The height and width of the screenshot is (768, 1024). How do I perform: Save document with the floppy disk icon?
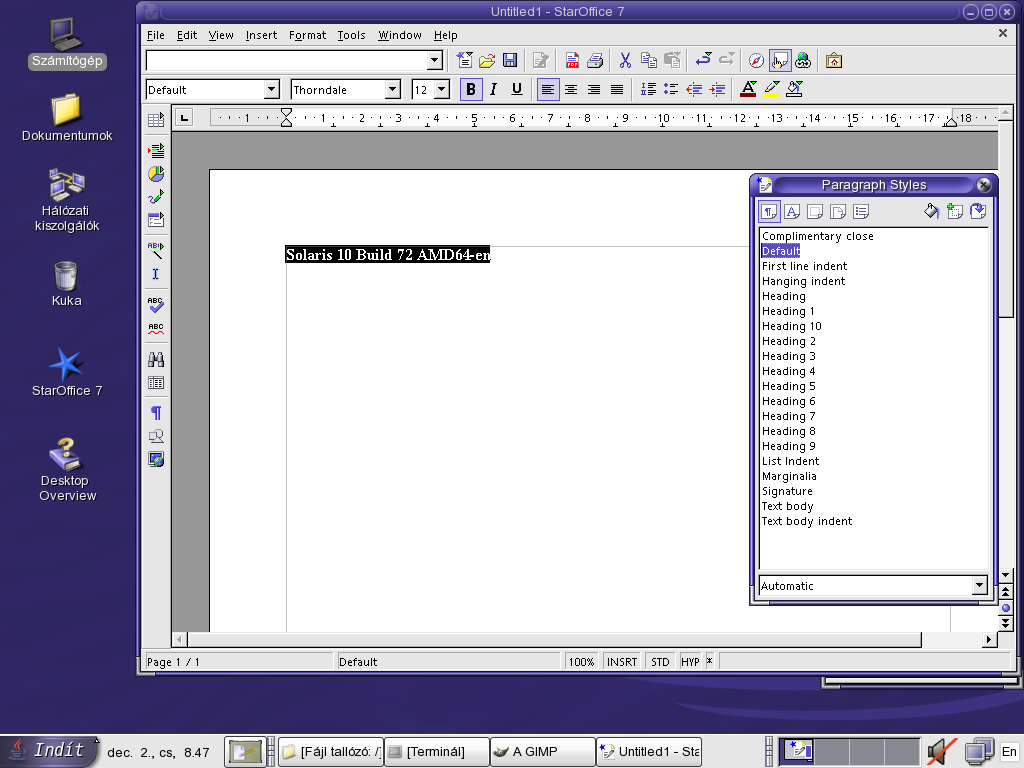coord(509,61)
